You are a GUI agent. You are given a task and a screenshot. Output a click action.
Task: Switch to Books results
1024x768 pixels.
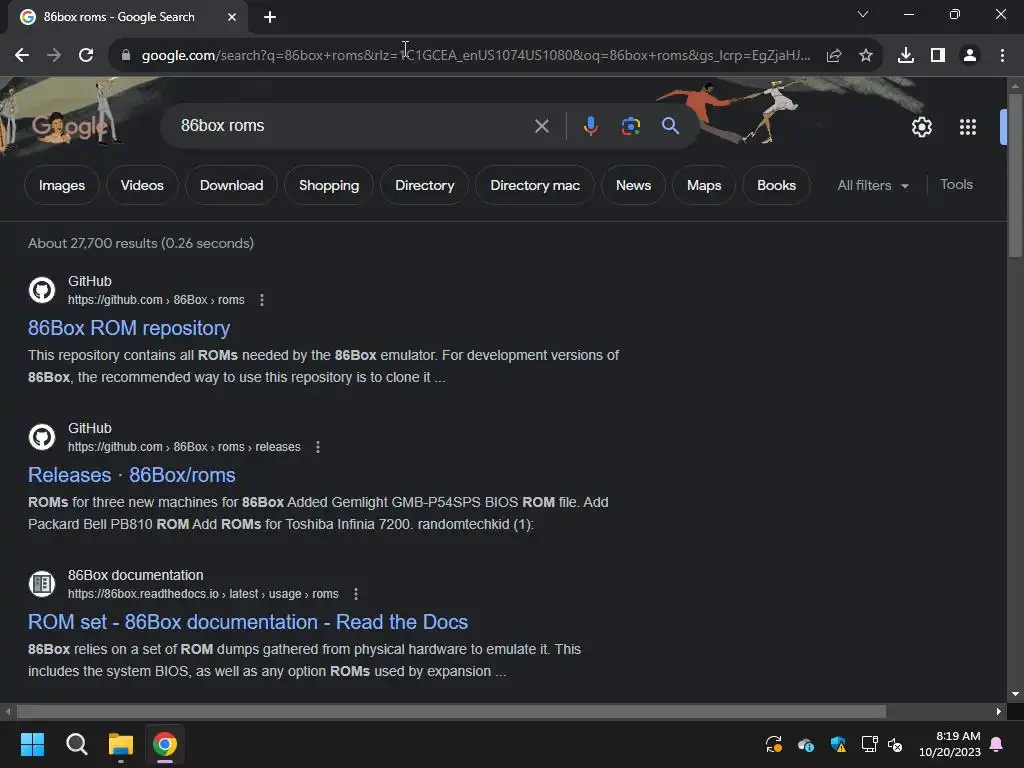click(776, 185)
